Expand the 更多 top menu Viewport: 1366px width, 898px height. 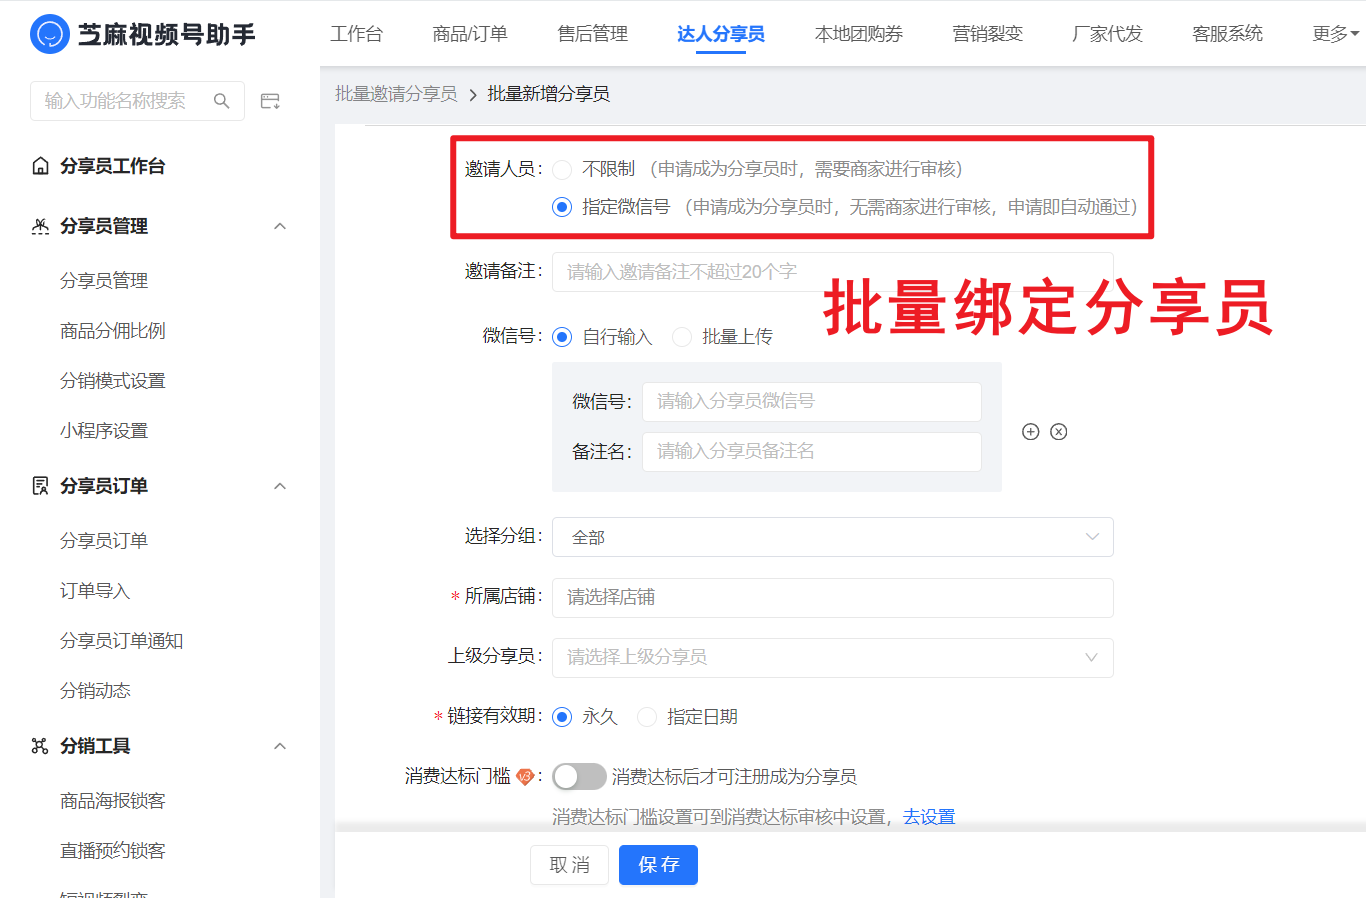point(1335,34)
